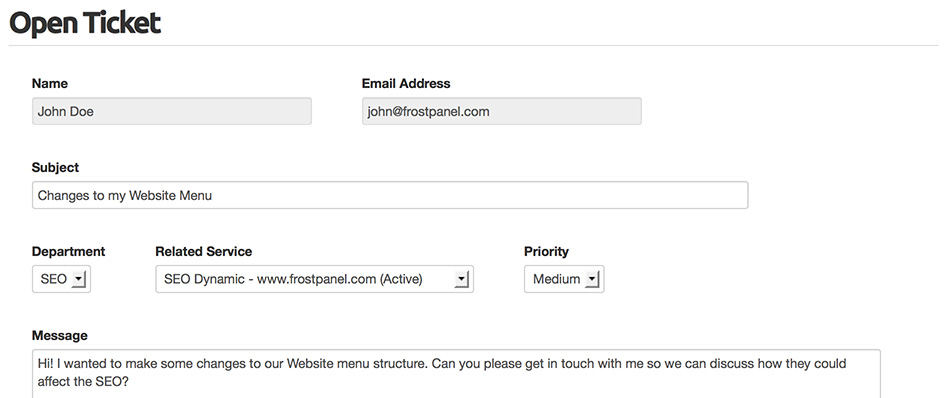The height and width of the screenshot is (398, 948).
Task: Click the Related Service dropdown arrow
Action: pyautogui.click(x=462, y=279)
